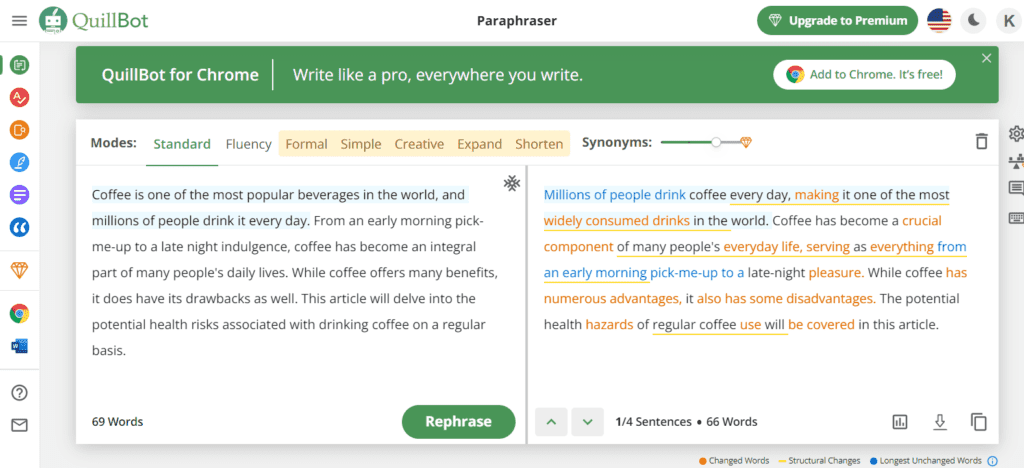Screen dimensions: 1024x468
Task: Open the Contact mail icon
Action: (x=20, y=426)
